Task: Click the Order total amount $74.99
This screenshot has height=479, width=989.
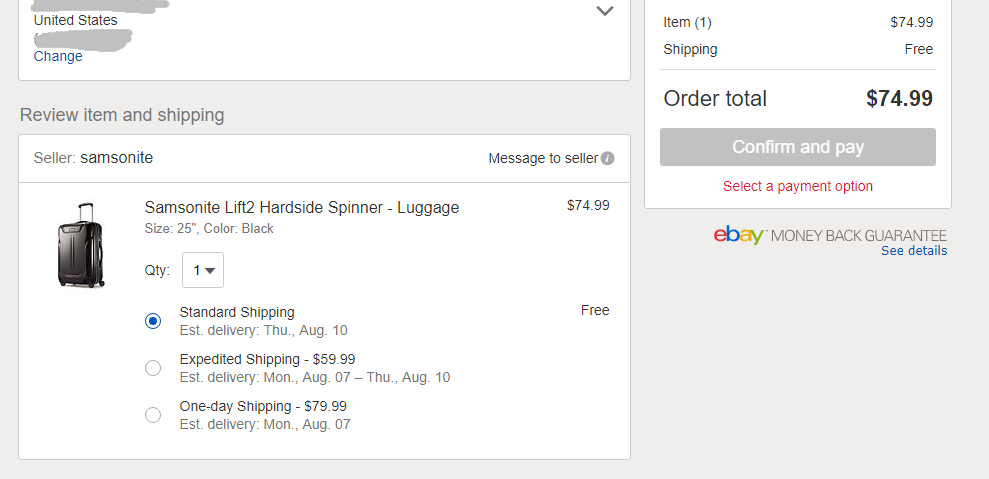Action: tap(899, 98)
